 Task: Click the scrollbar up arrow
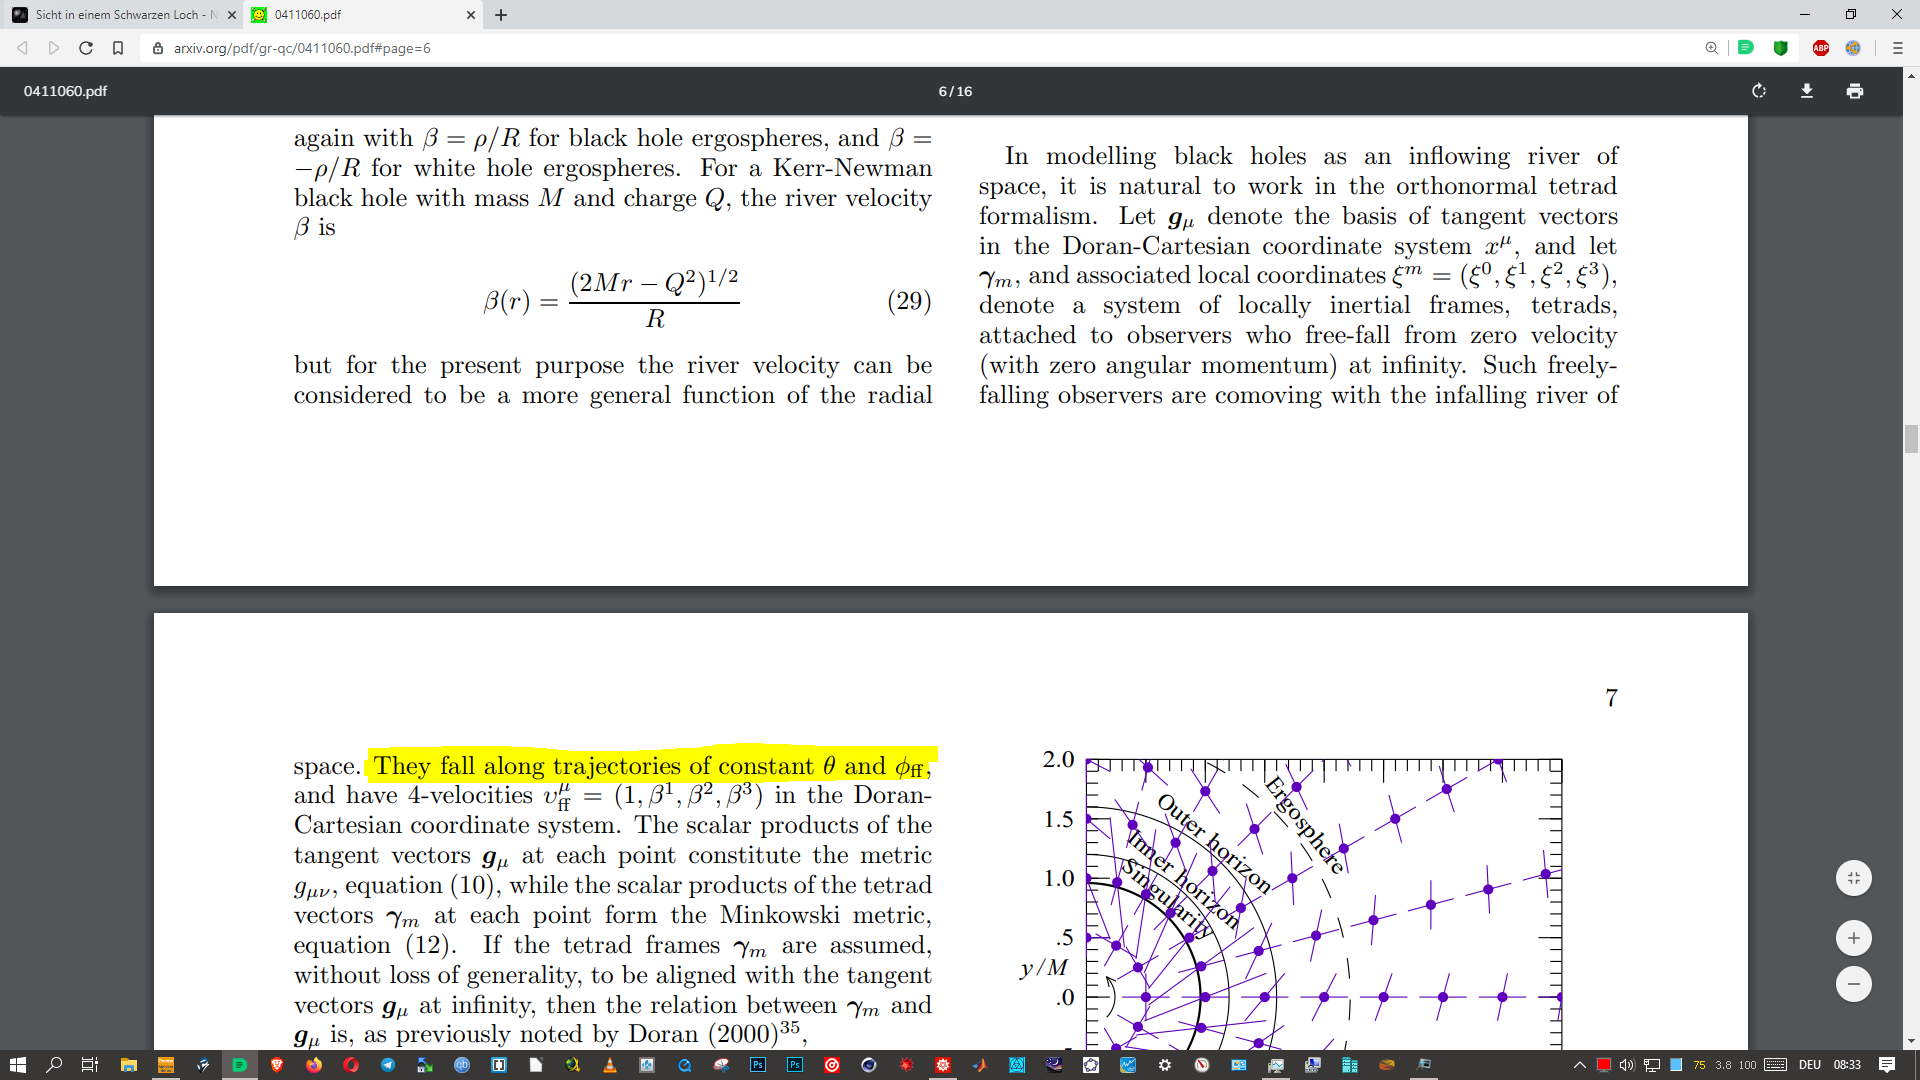[x=1911, y=75]
